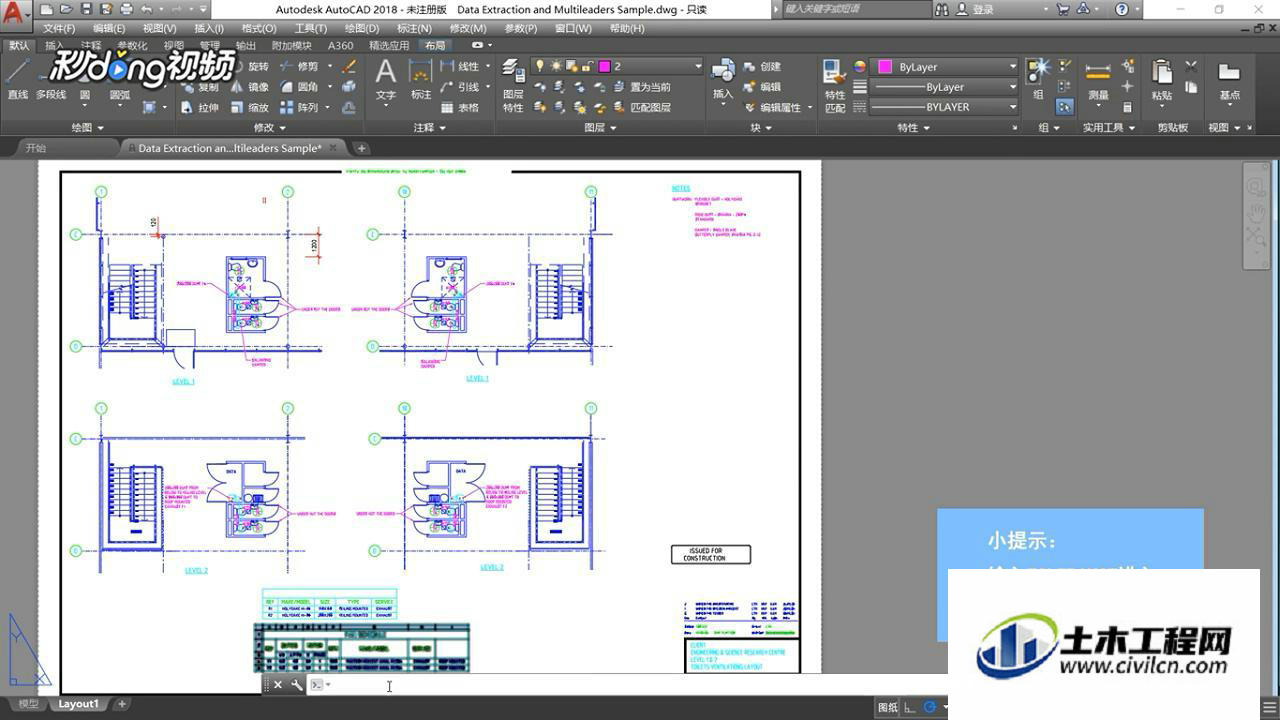
Task: Click the magenta layer color swatch
Action: point(604,66)
